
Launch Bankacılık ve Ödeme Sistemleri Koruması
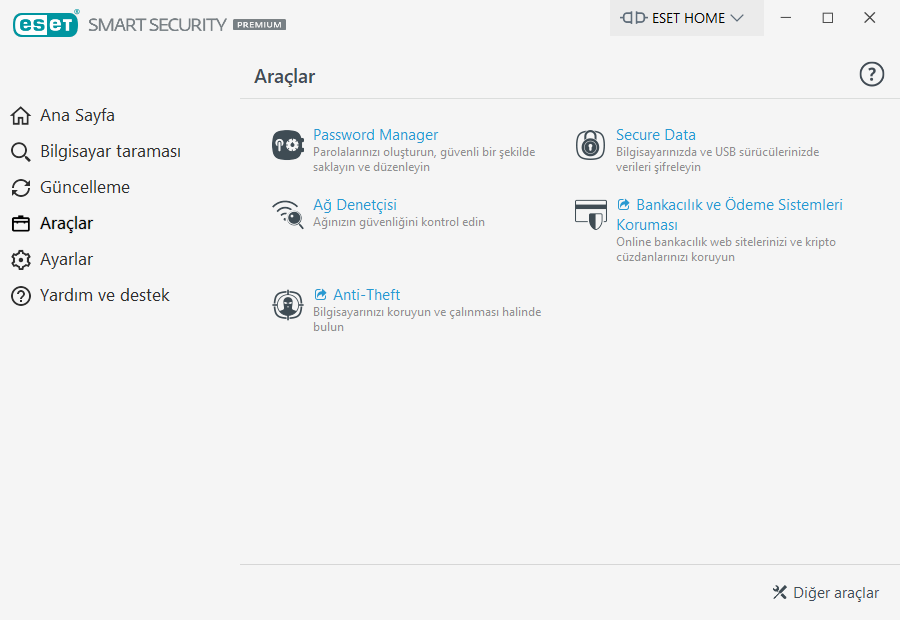pos(738,205)
